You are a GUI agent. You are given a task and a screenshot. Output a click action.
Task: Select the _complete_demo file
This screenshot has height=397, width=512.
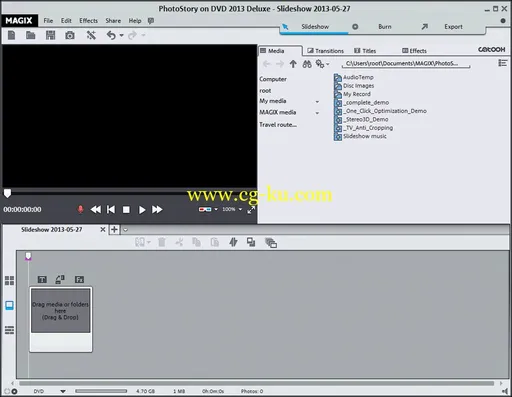click(x=362, y=102)
